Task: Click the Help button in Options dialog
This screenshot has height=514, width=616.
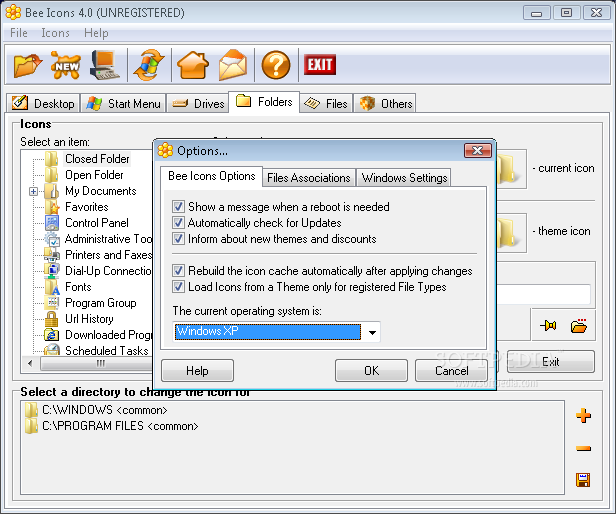Action: pos(197,371)
